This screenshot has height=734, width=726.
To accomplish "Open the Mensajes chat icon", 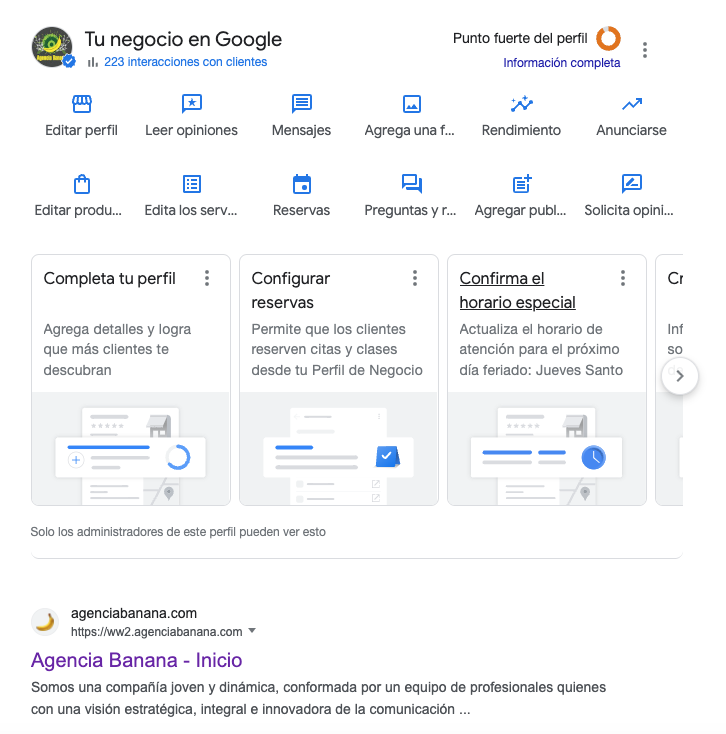I will pos(301,104).
